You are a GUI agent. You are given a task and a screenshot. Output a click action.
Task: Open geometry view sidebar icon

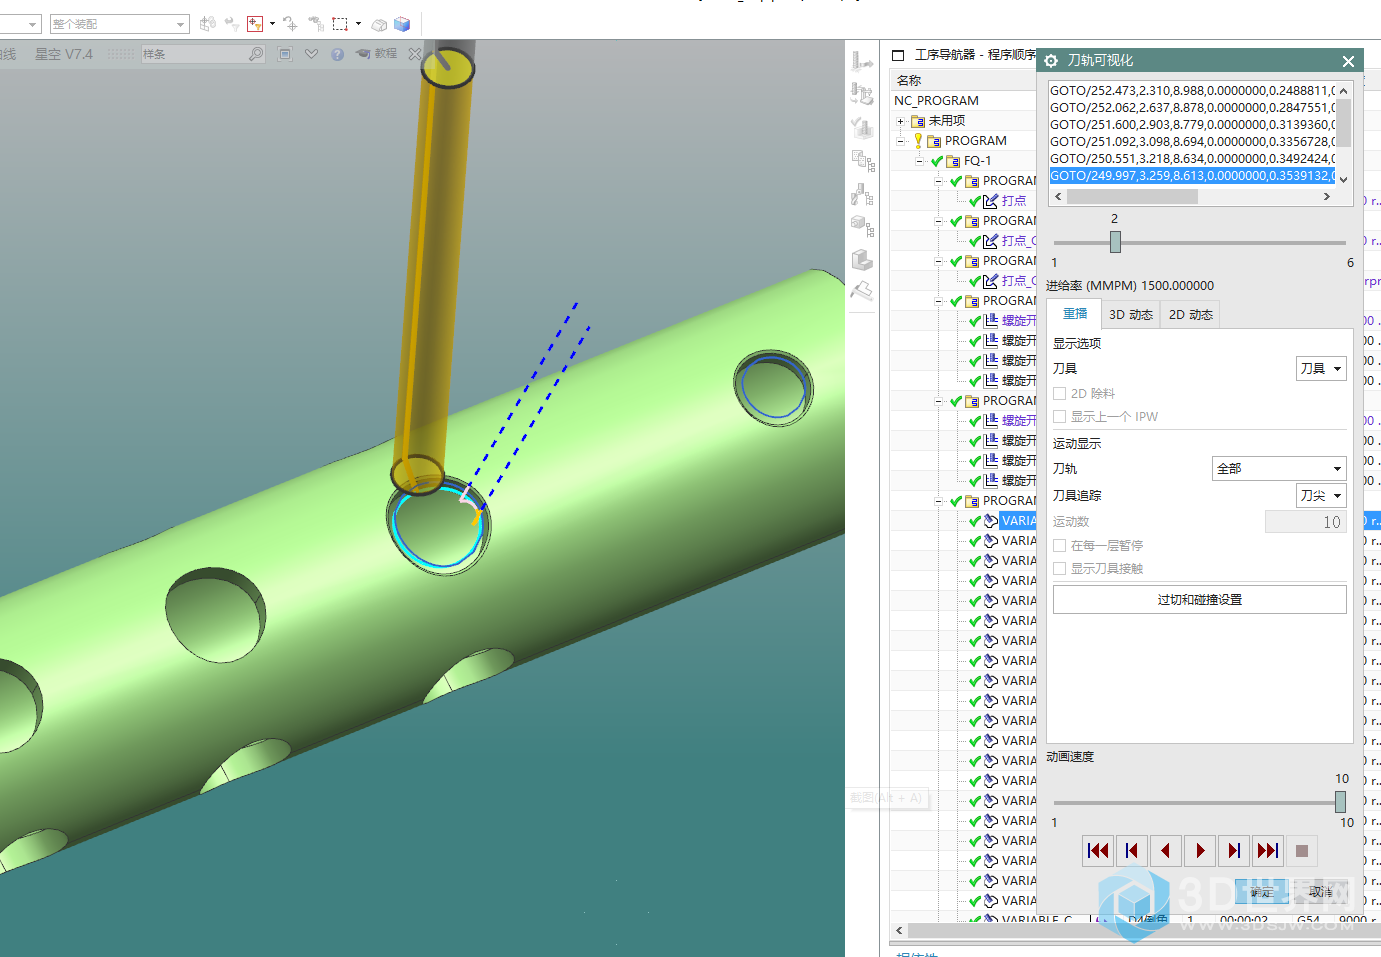click(x=862, y=226)
